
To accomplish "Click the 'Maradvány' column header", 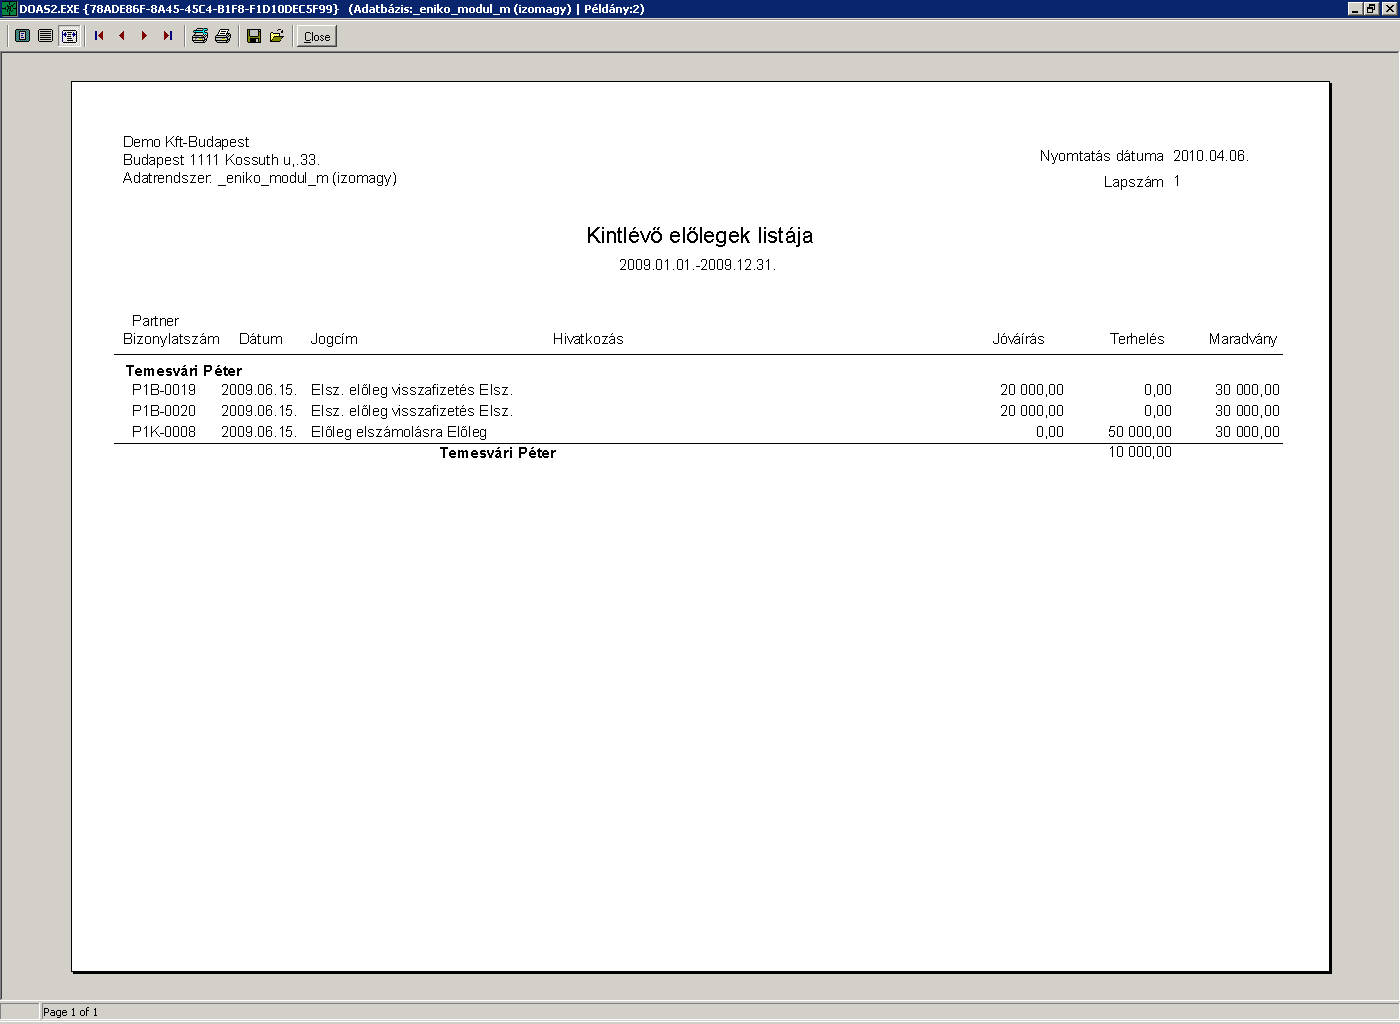I will (x=1243, y=339).
